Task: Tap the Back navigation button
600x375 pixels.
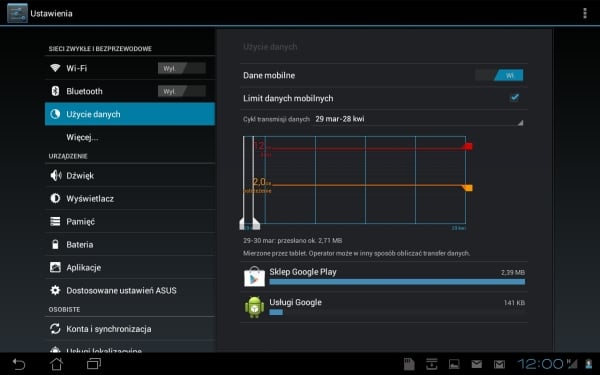Action: click(18, 364)
